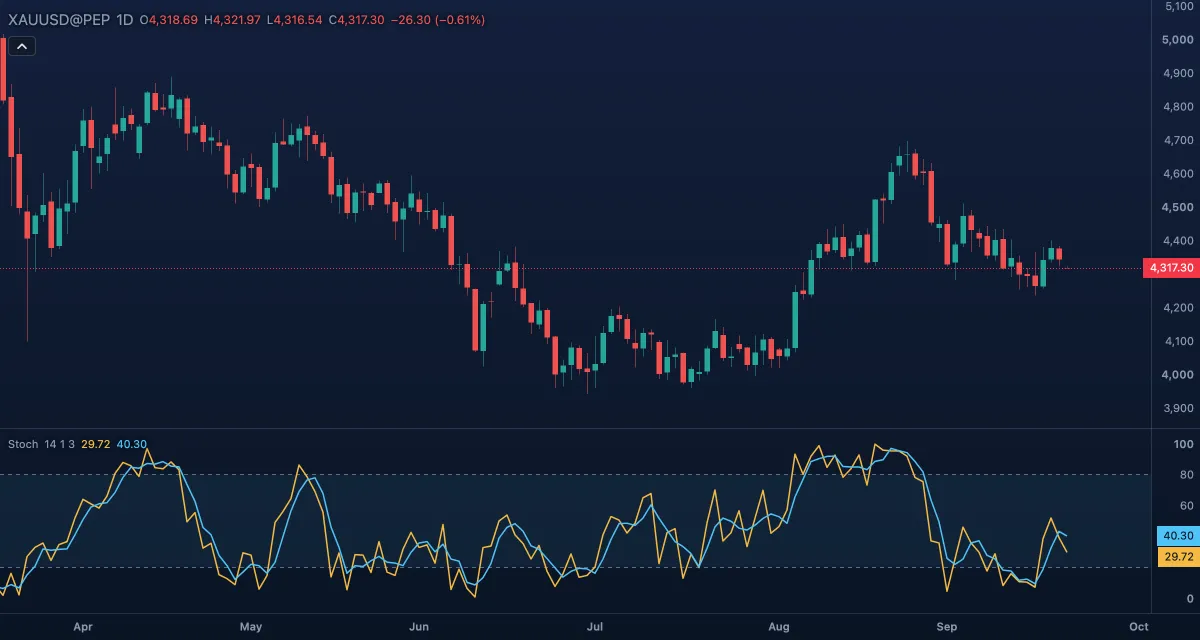Click the Stoch indicator name
Screen dimensions: 1200x640
pyautogui.click(x=23, y=444)
